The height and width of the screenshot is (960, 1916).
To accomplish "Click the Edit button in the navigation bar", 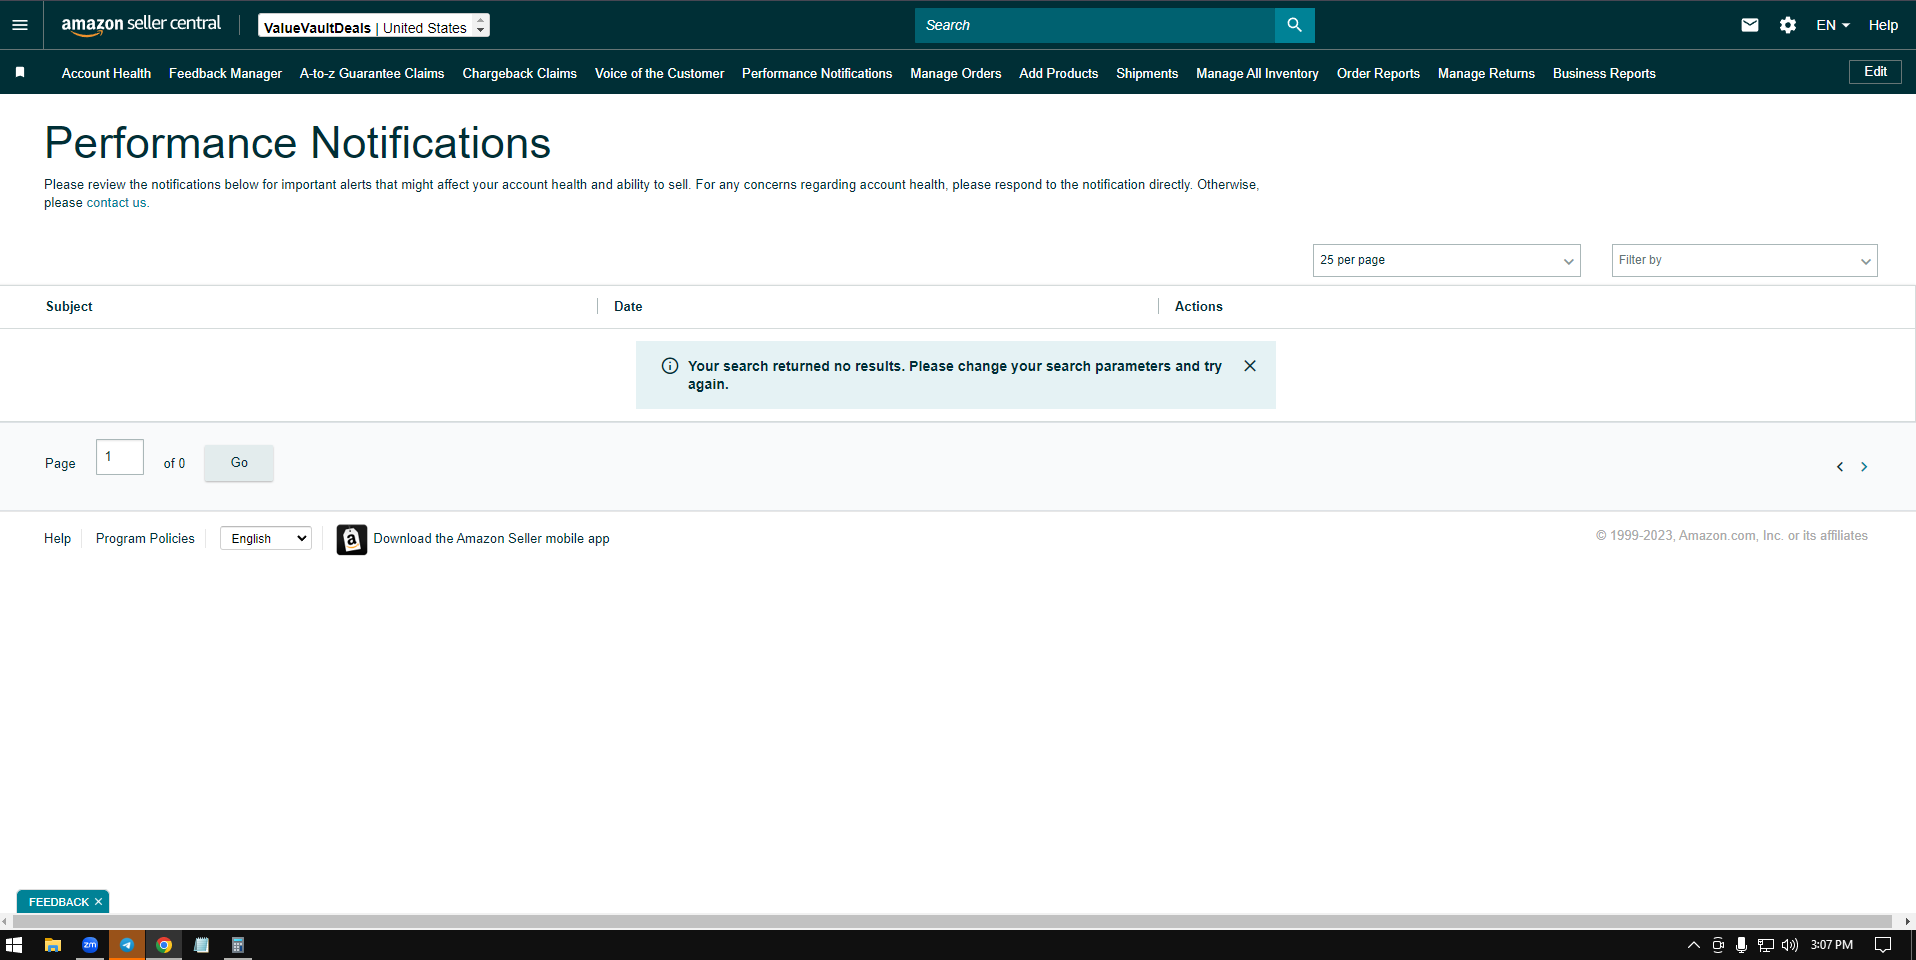I will [1875, 72].
